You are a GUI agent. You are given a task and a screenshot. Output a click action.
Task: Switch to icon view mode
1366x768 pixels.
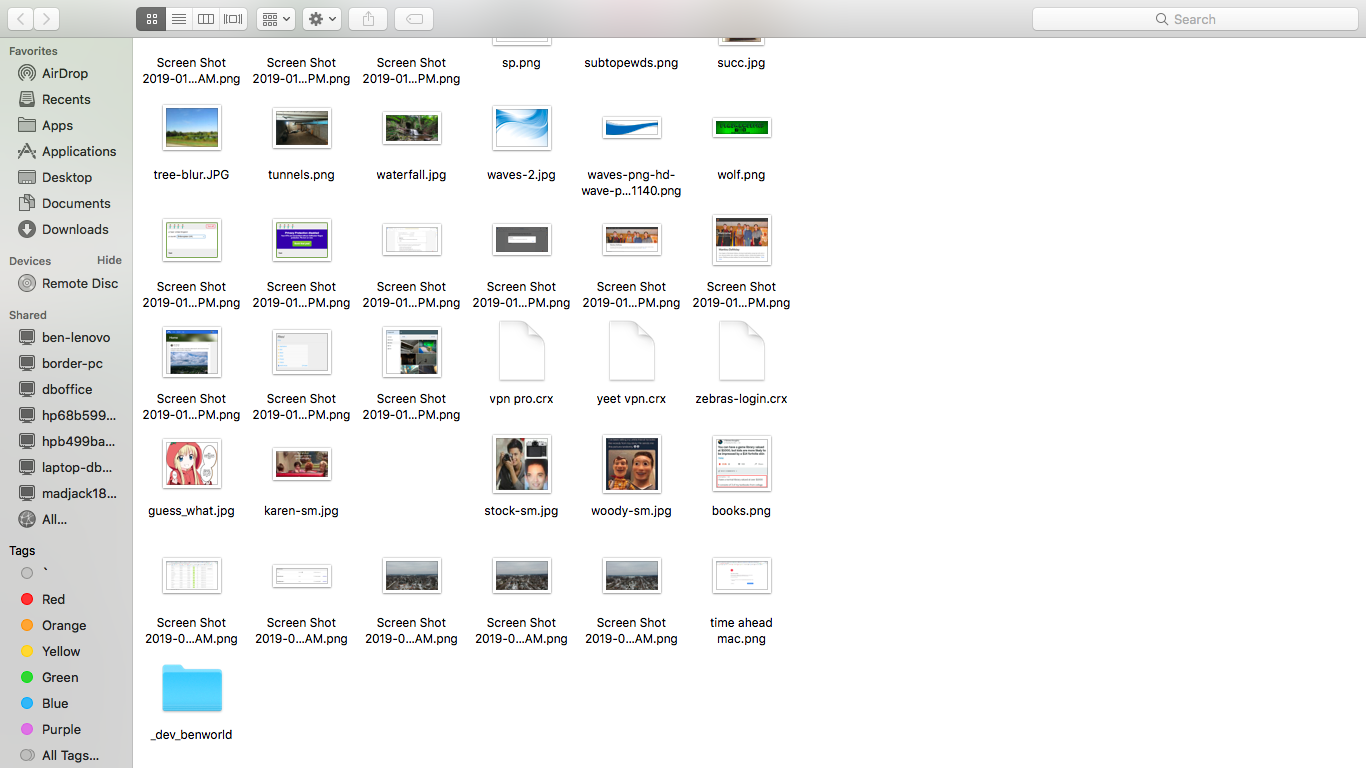click(151, 19)
